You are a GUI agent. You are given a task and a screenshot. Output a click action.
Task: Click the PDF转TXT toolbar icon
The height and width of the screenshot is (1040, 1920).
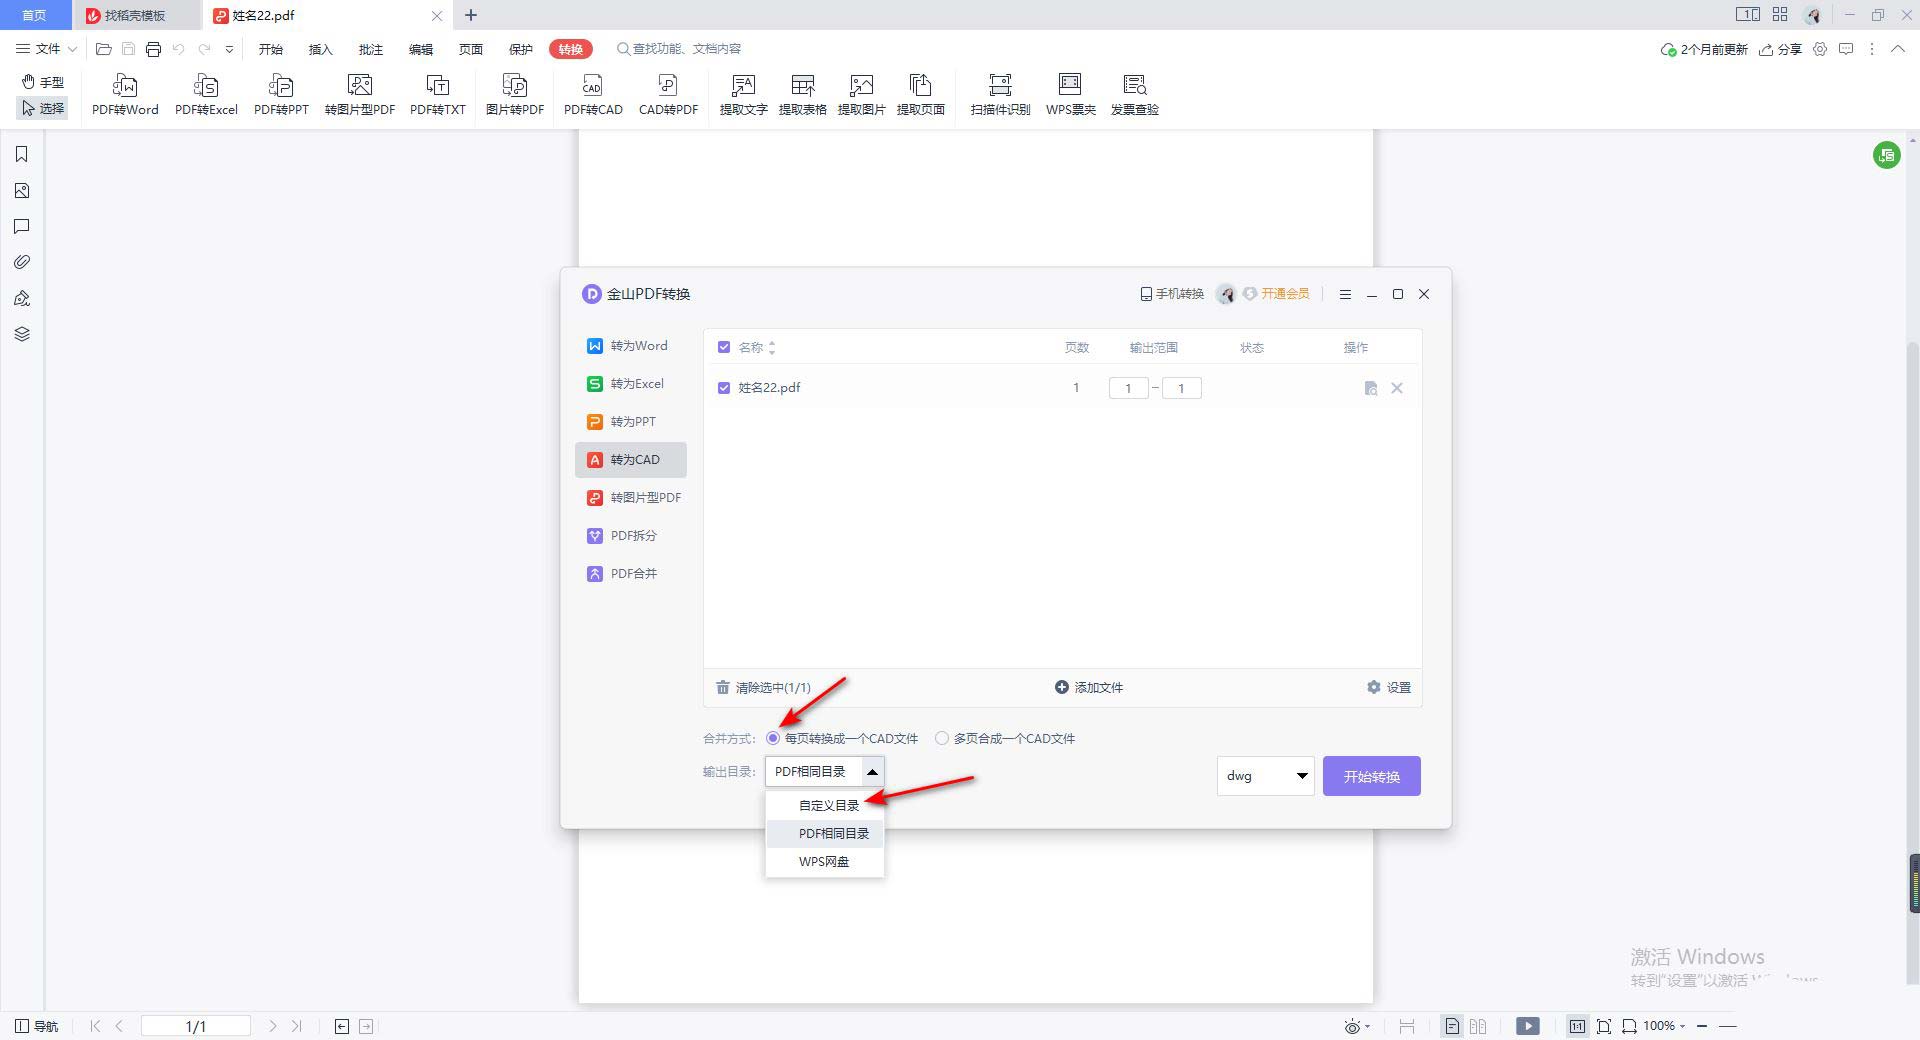438,95
